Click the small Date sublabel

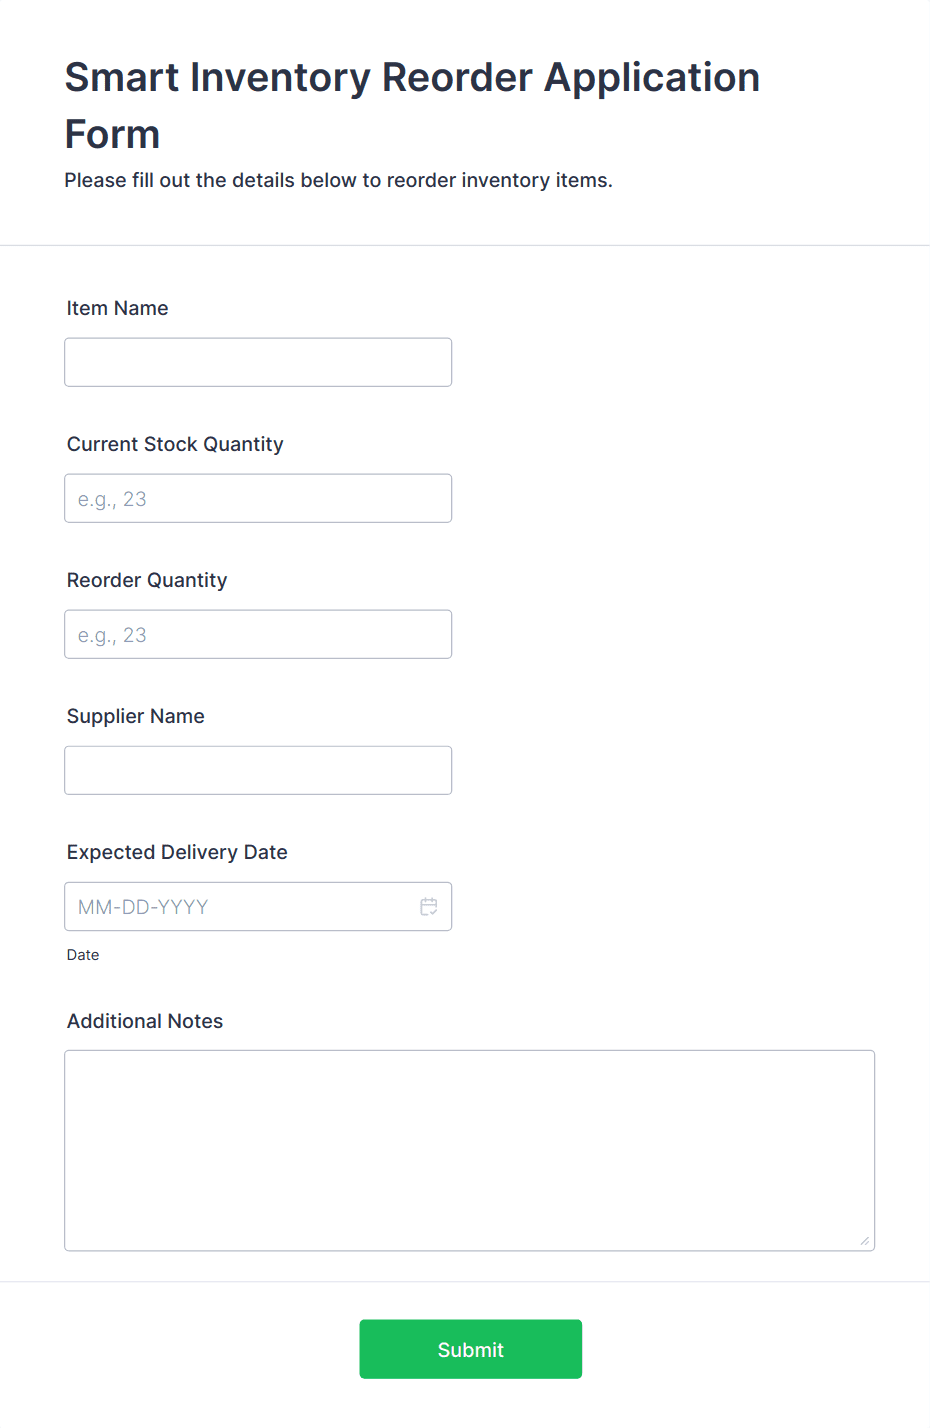[83, 955]
